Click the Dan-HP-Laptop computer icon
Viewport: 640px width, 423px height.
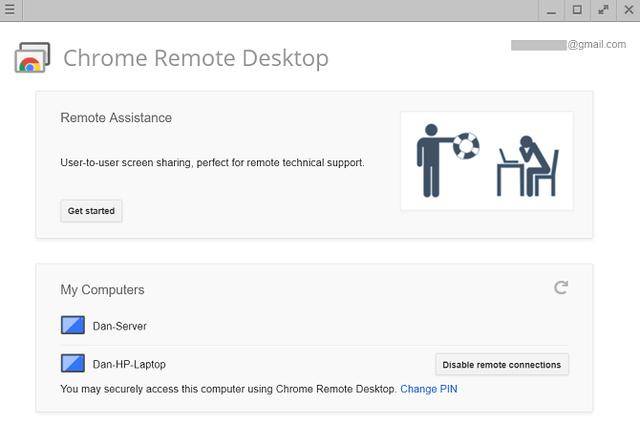72,364
